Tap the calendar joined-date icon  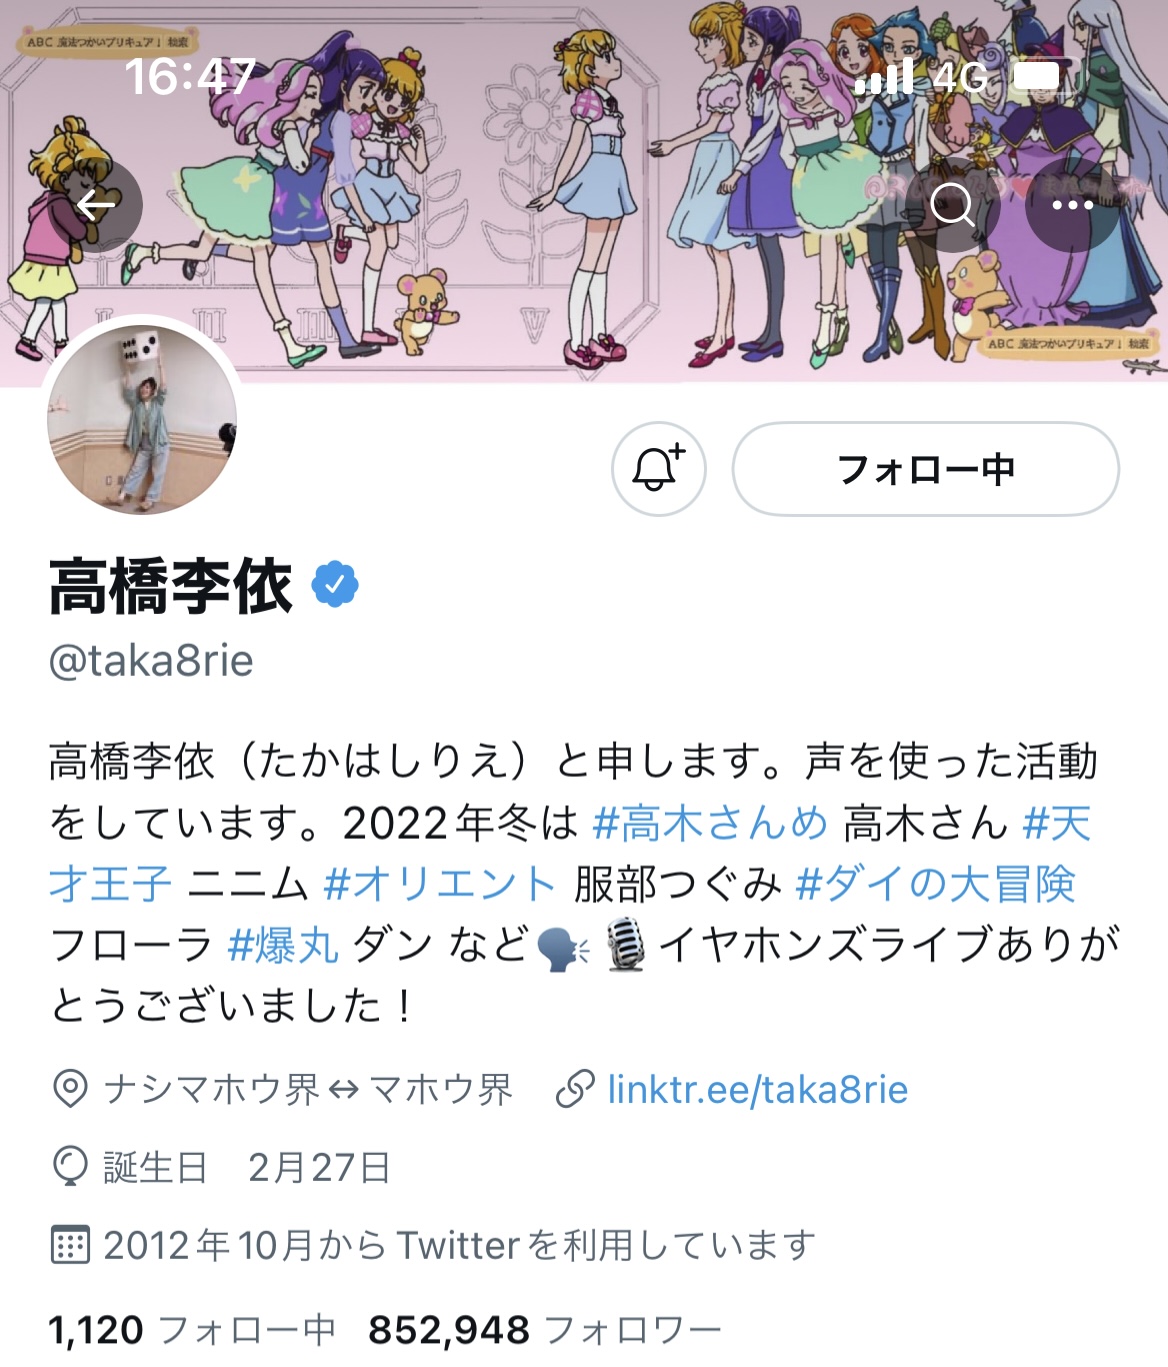click(69, 1245)
